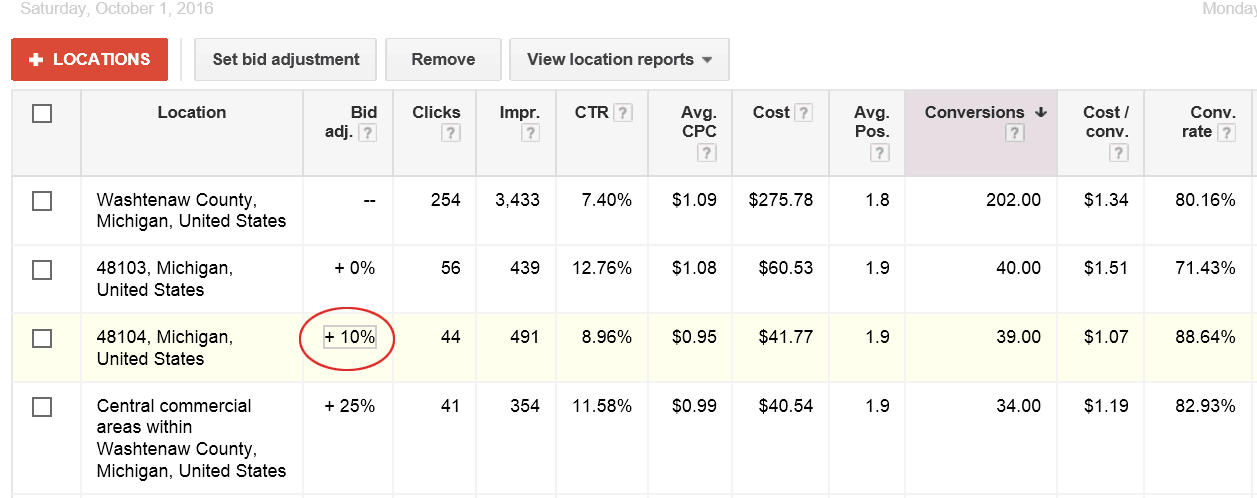Image resolution: width=1257 pixels, height=498 pixels.
Task: Click the help icon under Avg. CPC
Action: coord(707,153)
